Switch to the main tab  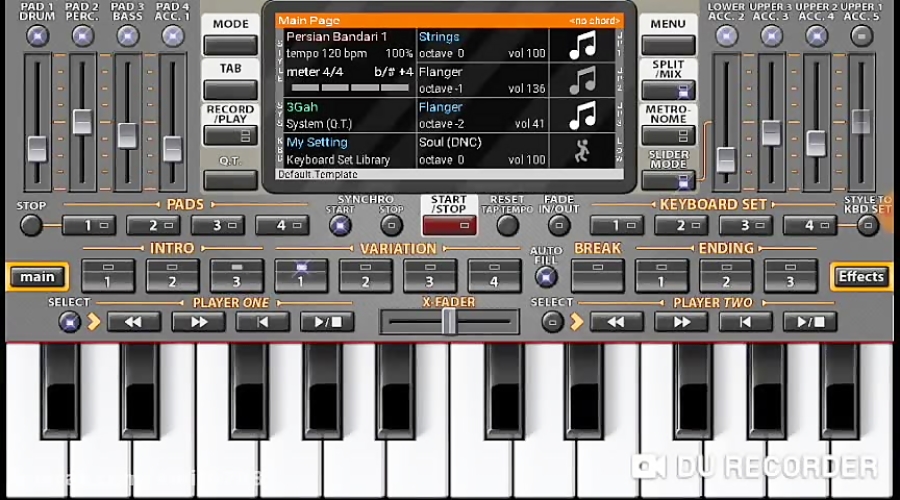[38, 277]
